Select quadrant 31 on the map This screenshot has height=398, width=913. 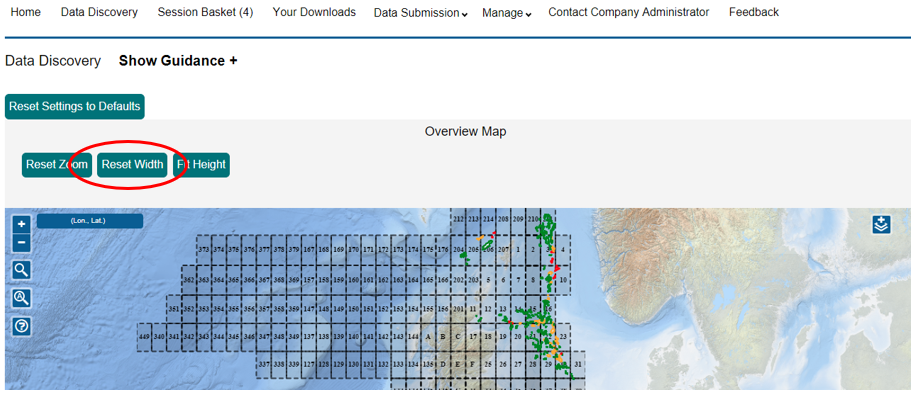(x=578, y=364)
